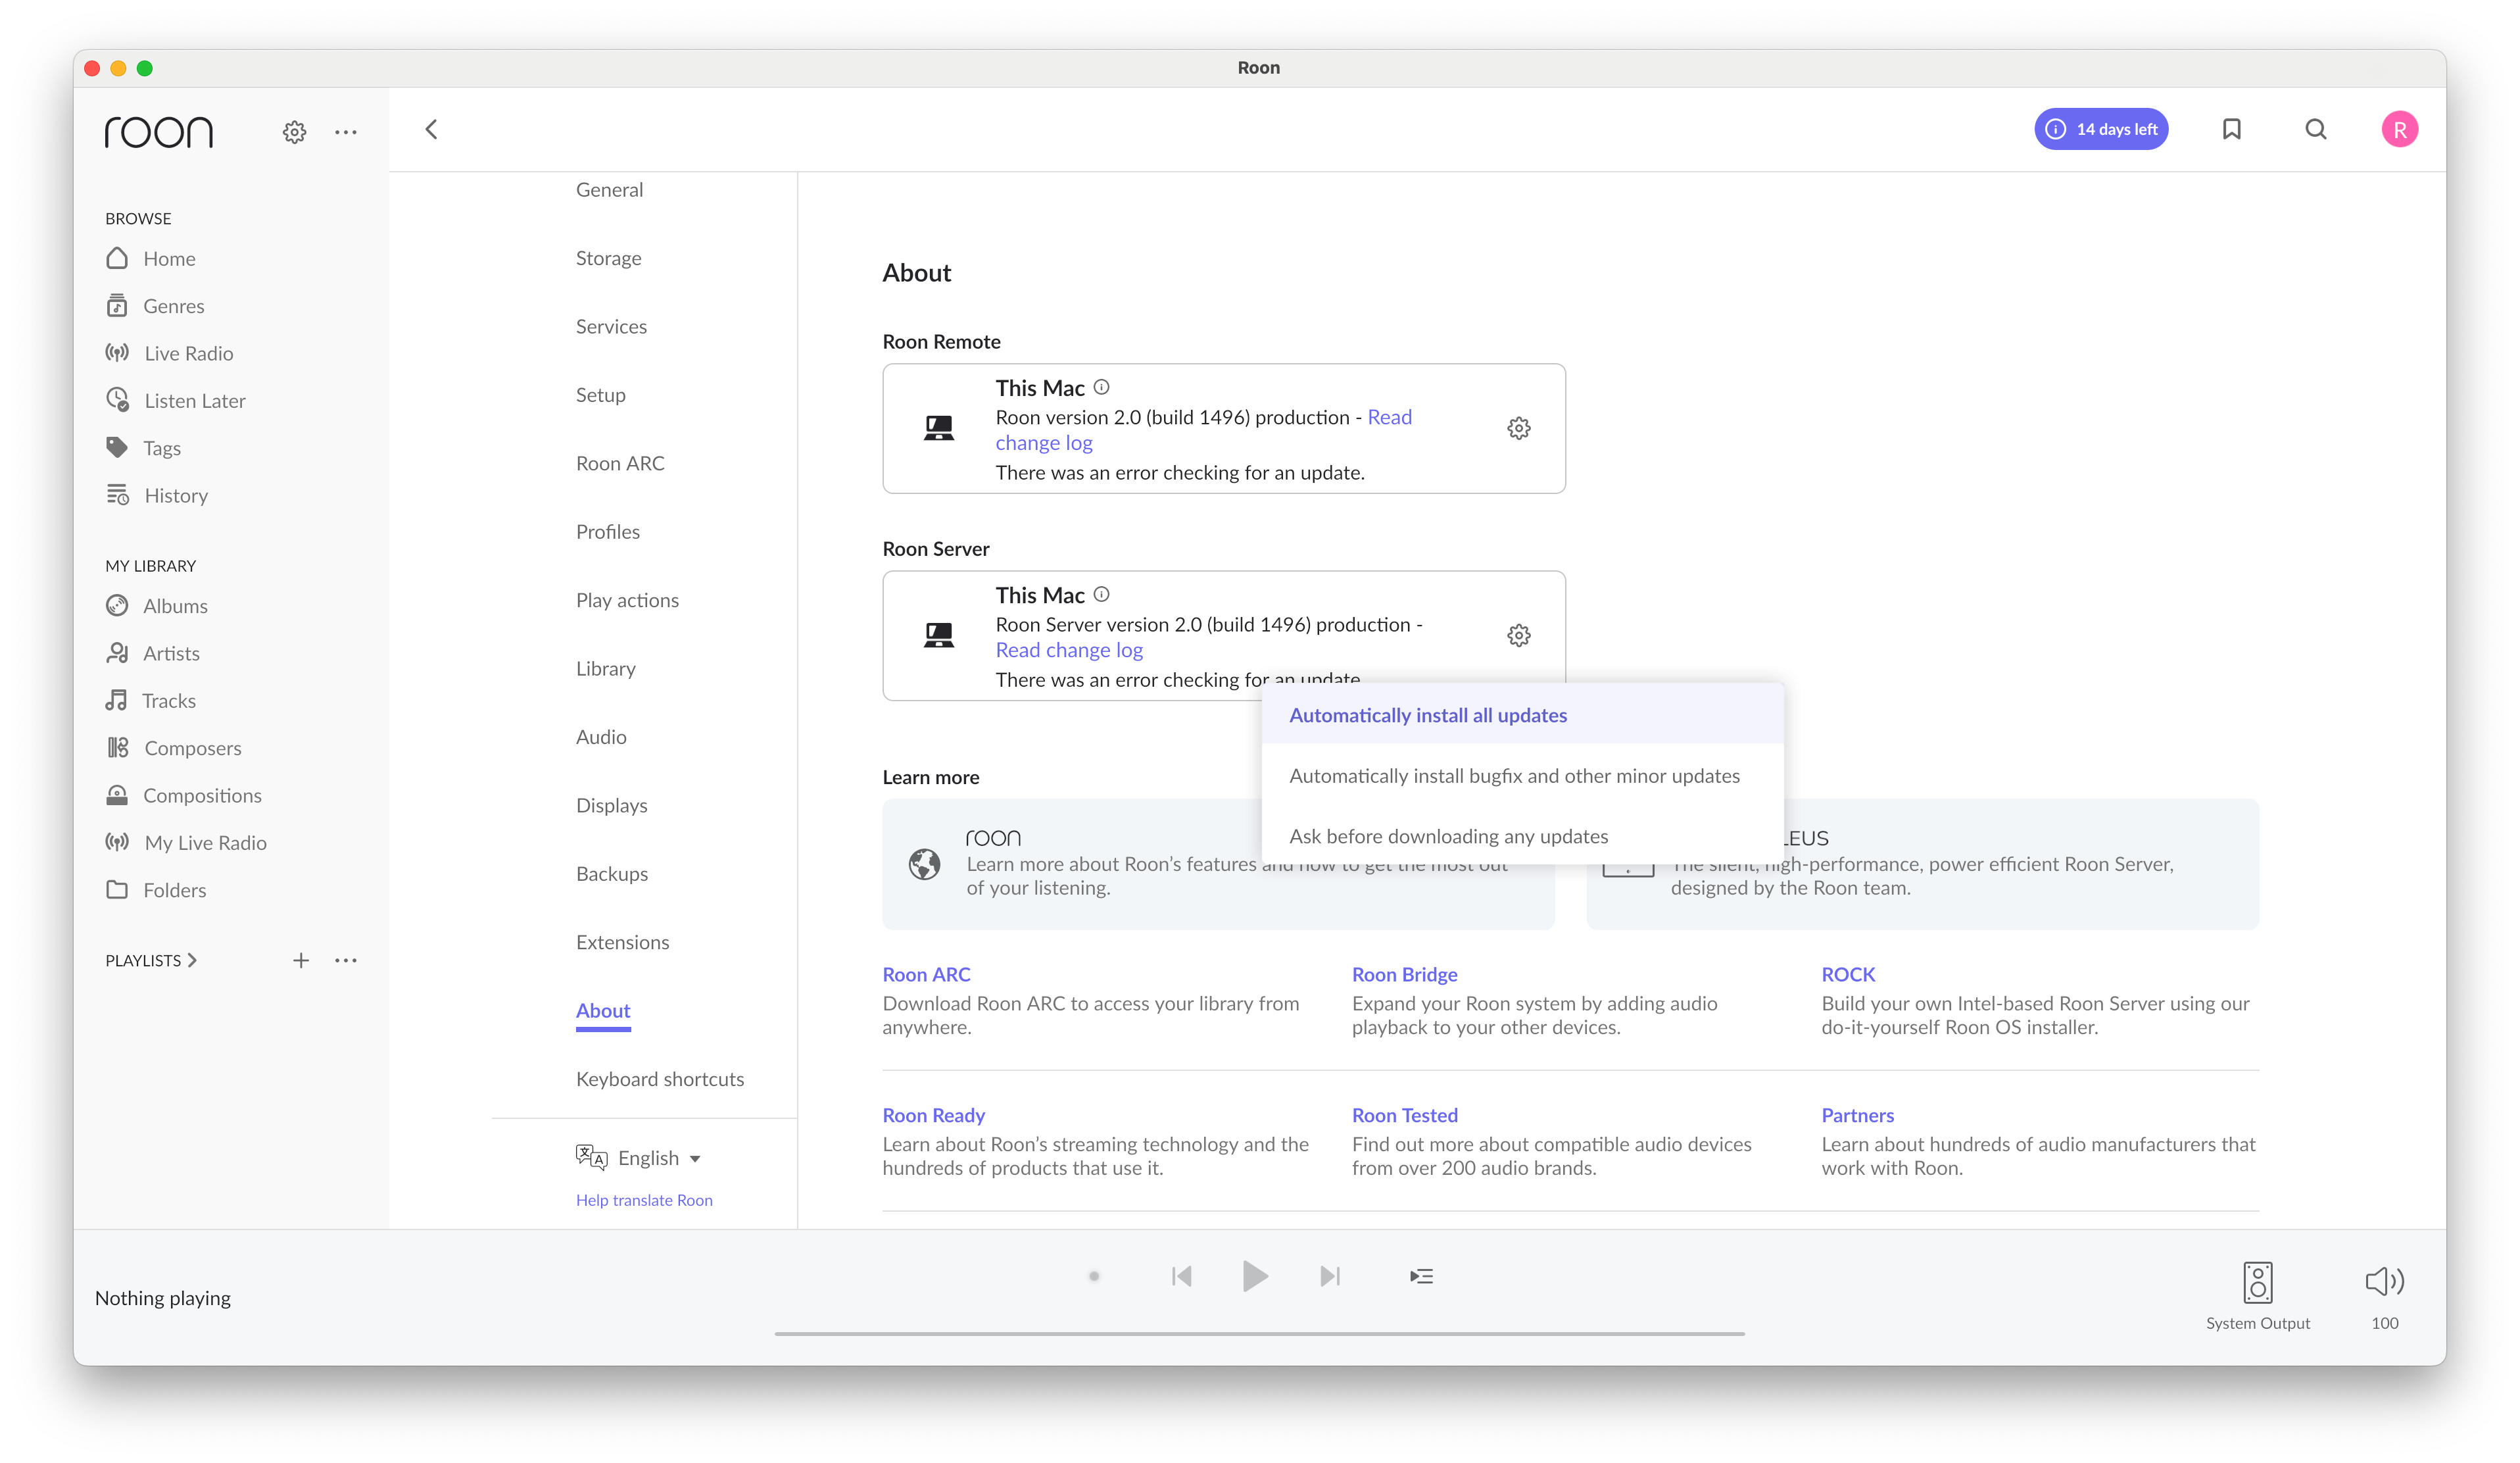Skip to next track
Image resolution: width=2520 pixels, height=1463 pixels.
pyautogui.click(x=1329, y=1276)
